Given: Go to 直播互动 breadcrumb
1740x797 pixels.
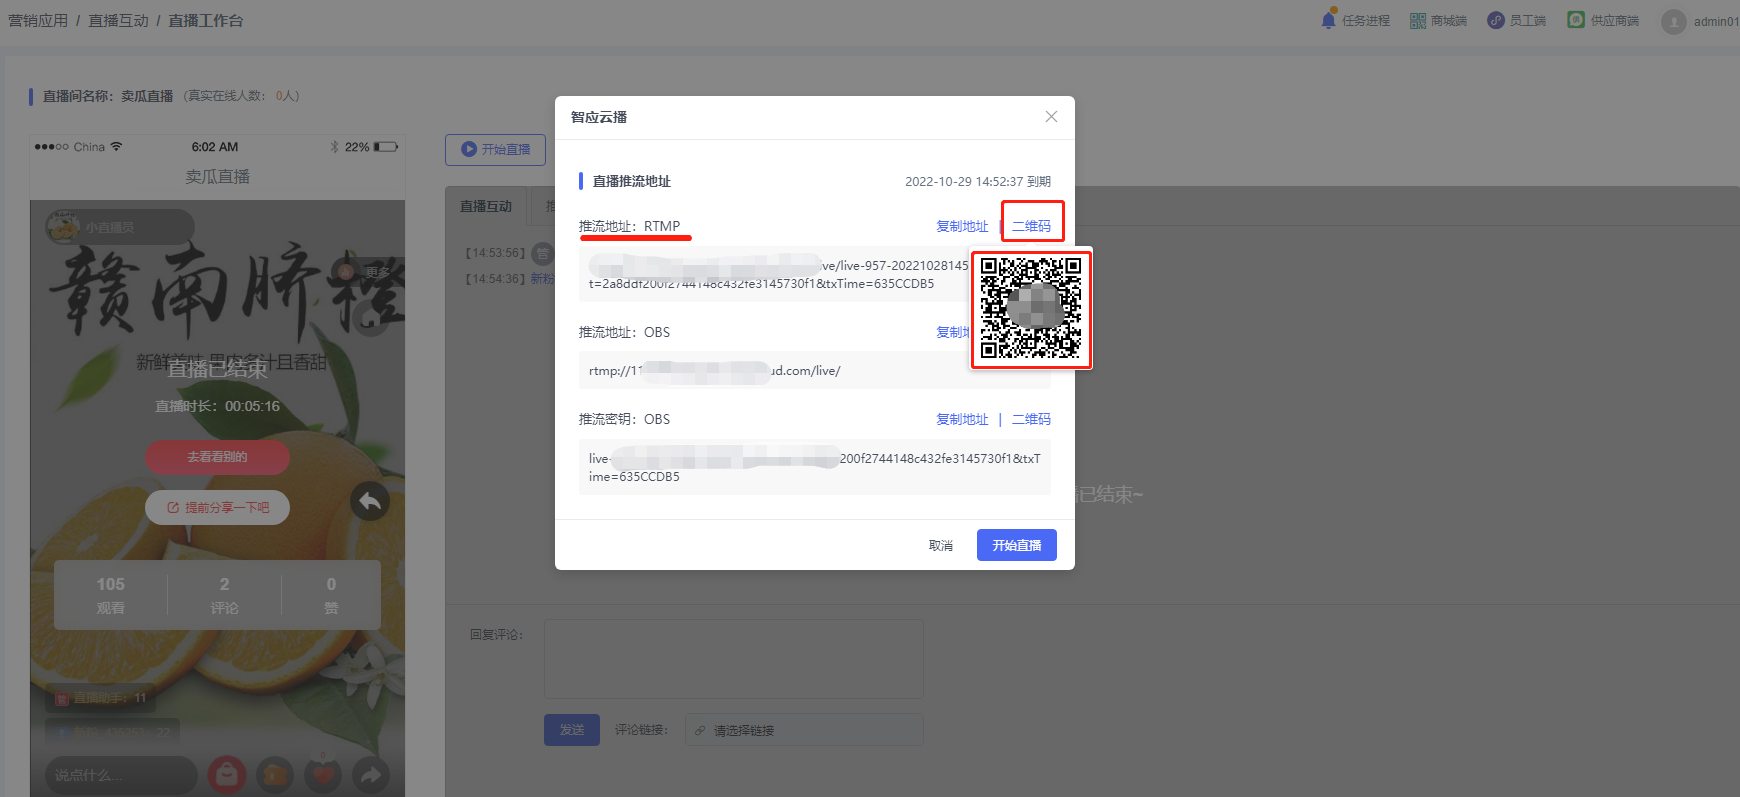Looking at the screenshot, I should coord(118,20).
